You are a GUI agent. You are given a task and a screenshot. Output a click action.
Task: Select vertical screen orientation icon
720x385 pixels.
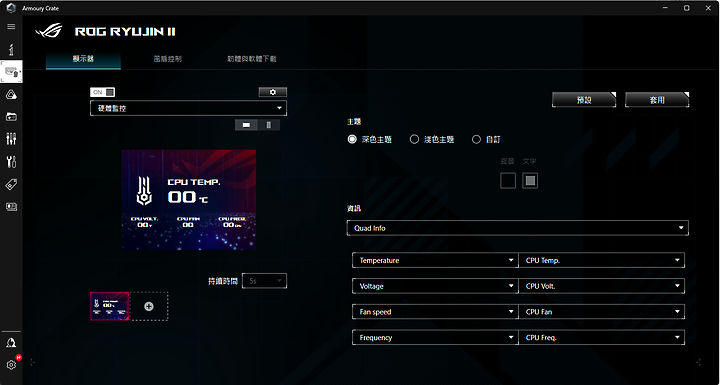pos(269,125)
